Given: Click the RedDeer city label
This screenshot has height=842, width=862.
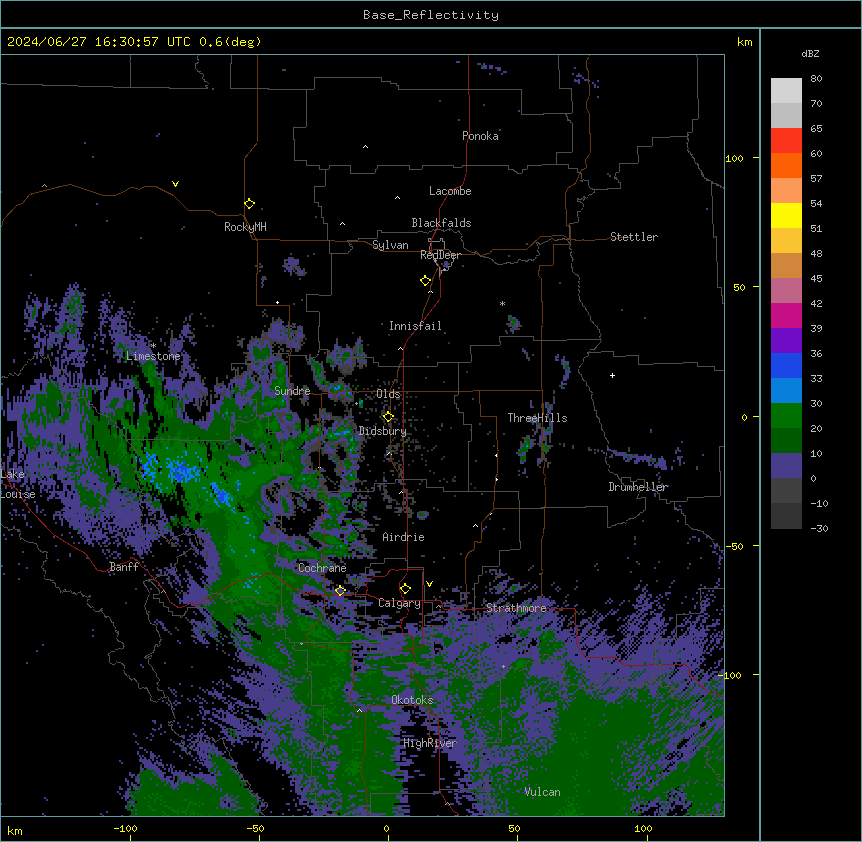Looking at the screenshot, I should tap(440, 255).
